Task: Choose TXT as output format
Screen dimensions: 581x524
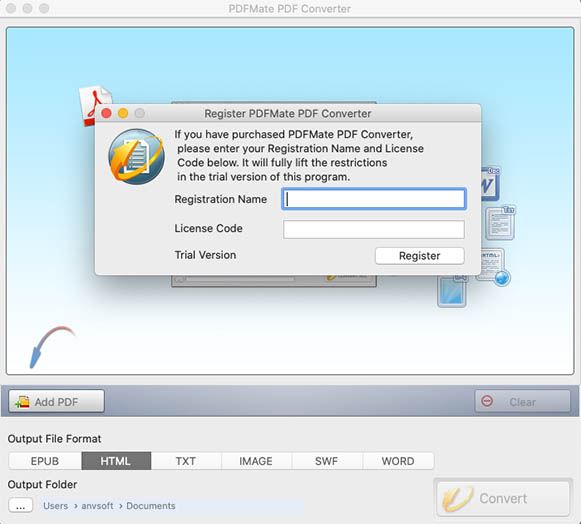Action: (x=186, y=461)
